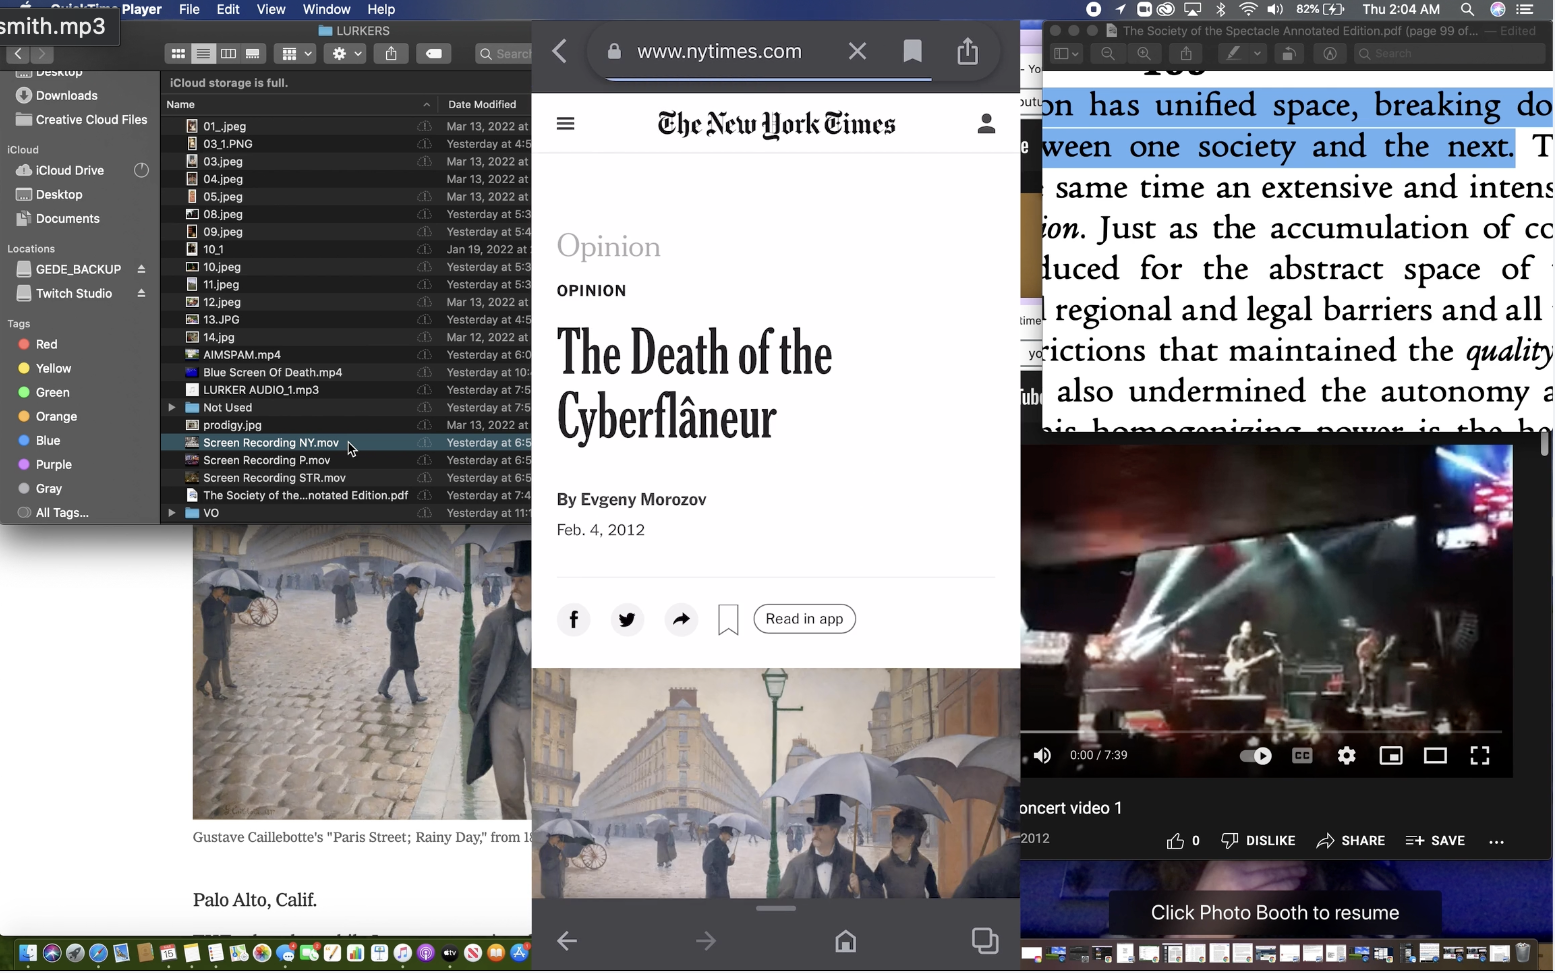This screenshot has width=1556, height=976.
Task: Zoom in on the Preview PDF
Action: (1143, 54)
